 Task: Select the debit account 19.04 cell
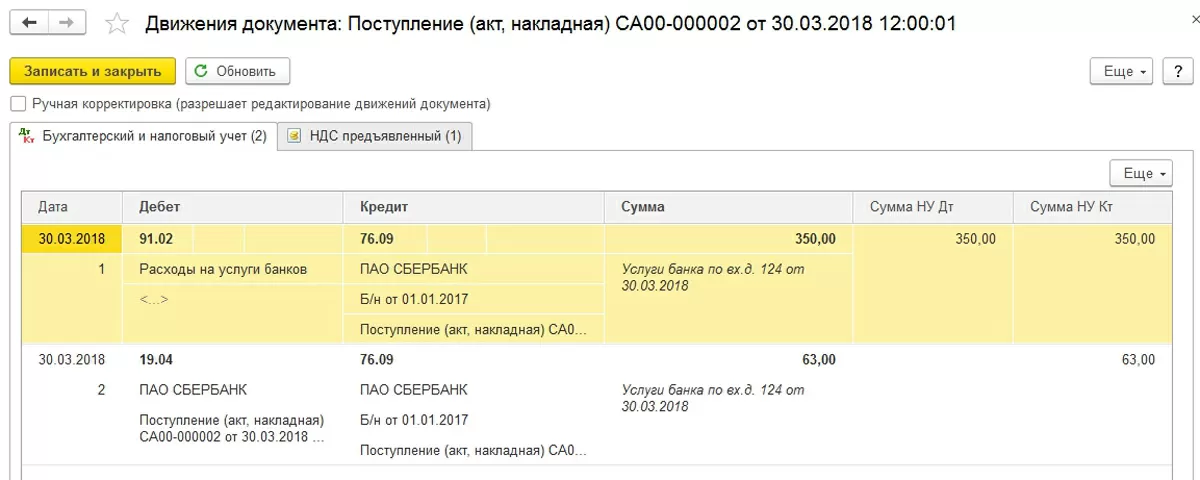(156, 359)
